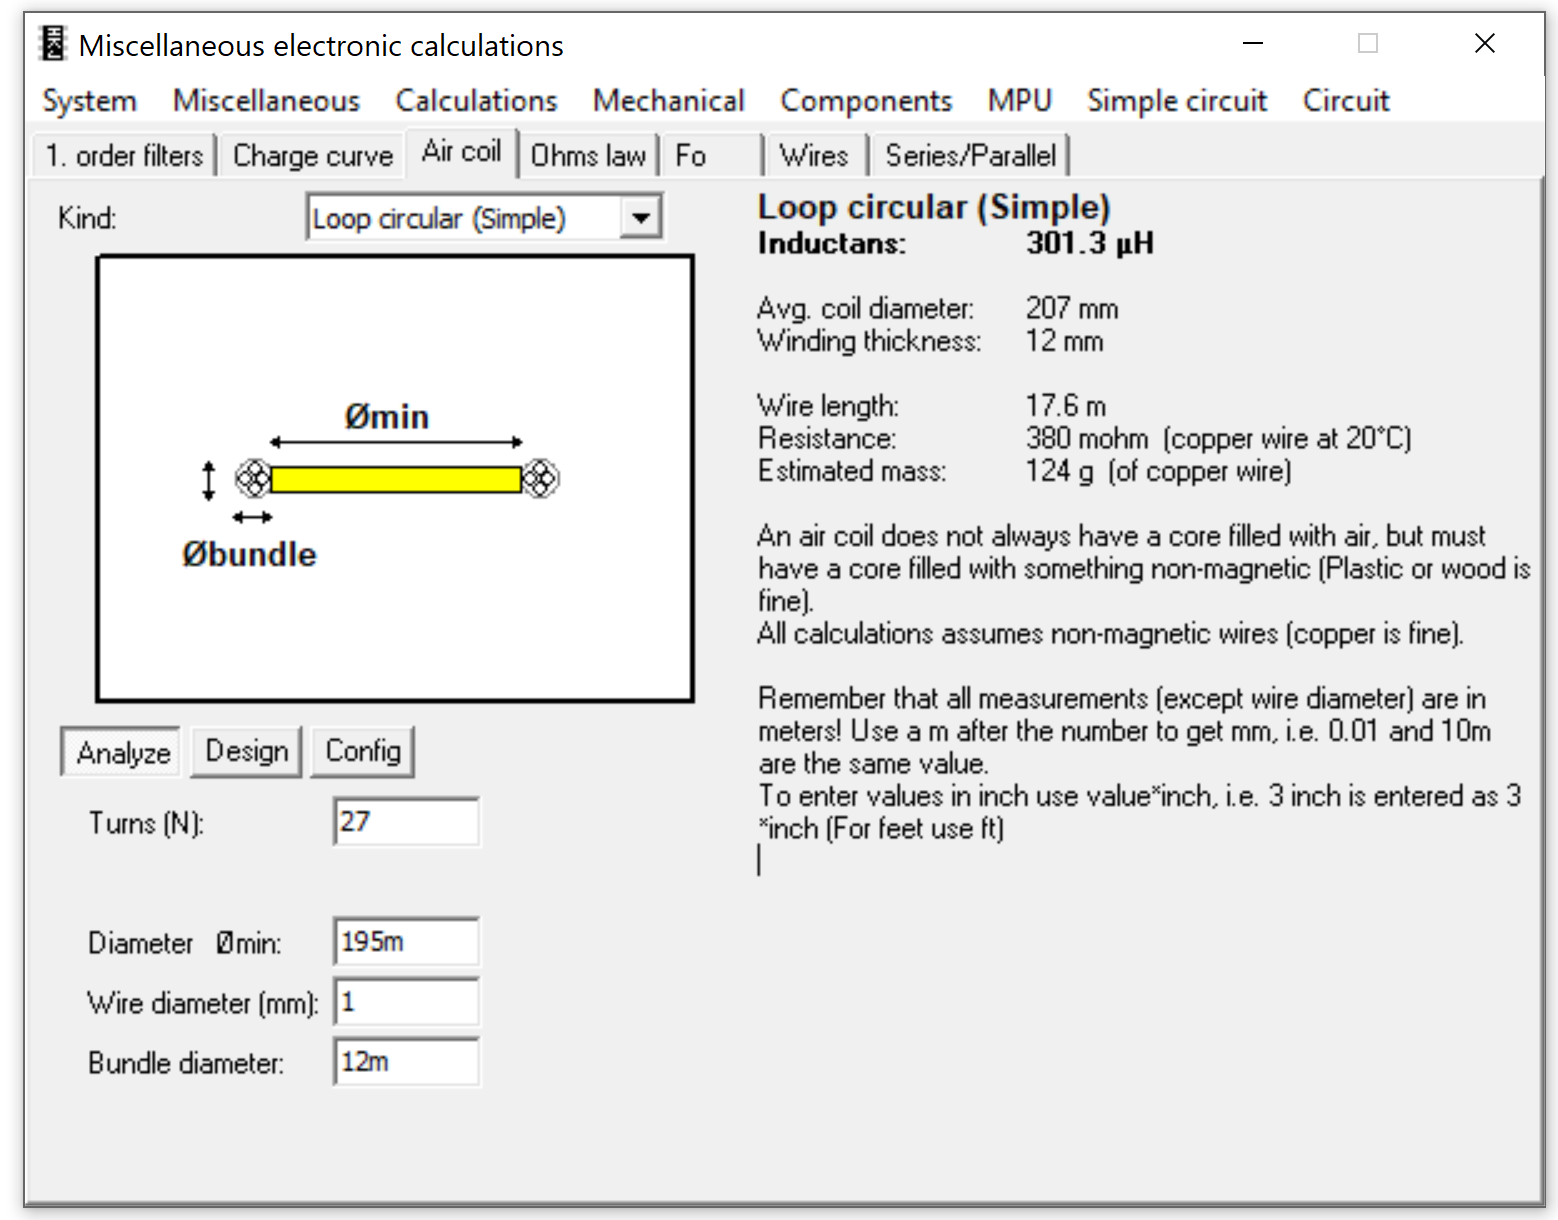Click the 124 g estimated mass value
Viewport: 1558px width, 1220px height.
(x=1158, y=471)
